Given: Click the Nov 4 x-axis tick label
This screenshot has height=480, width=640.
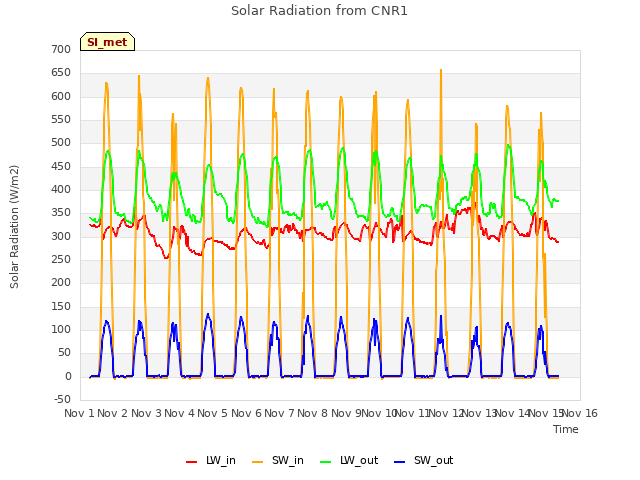Looking at the screenshot, I should [x=179, y=413].
